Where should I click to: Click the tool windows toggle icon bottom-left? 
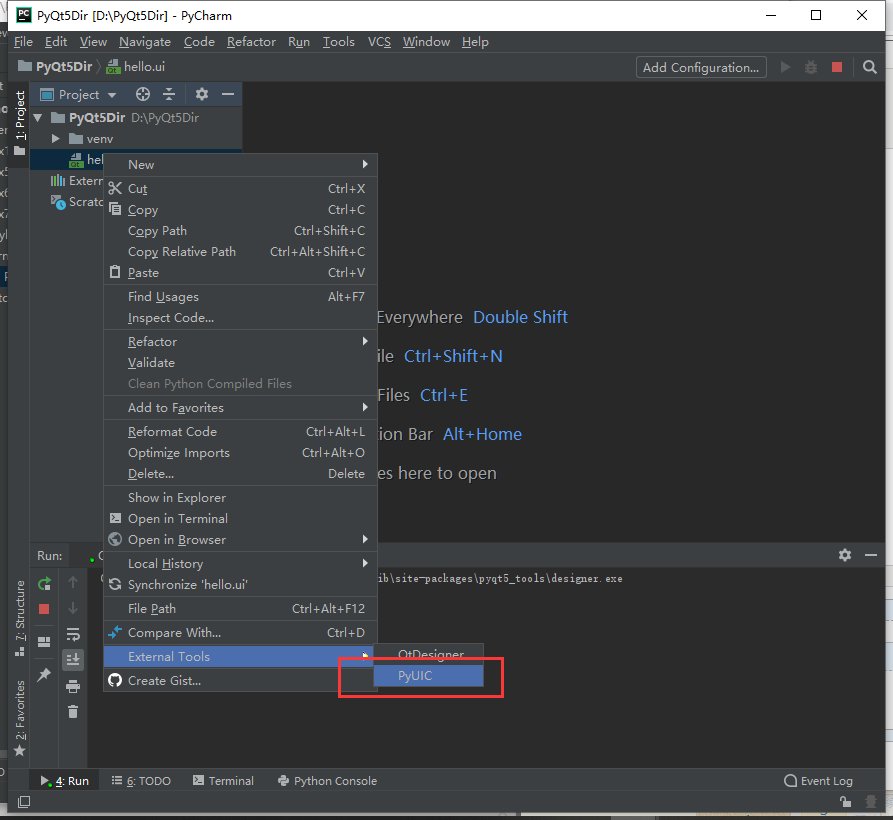(x=23, y=802)
